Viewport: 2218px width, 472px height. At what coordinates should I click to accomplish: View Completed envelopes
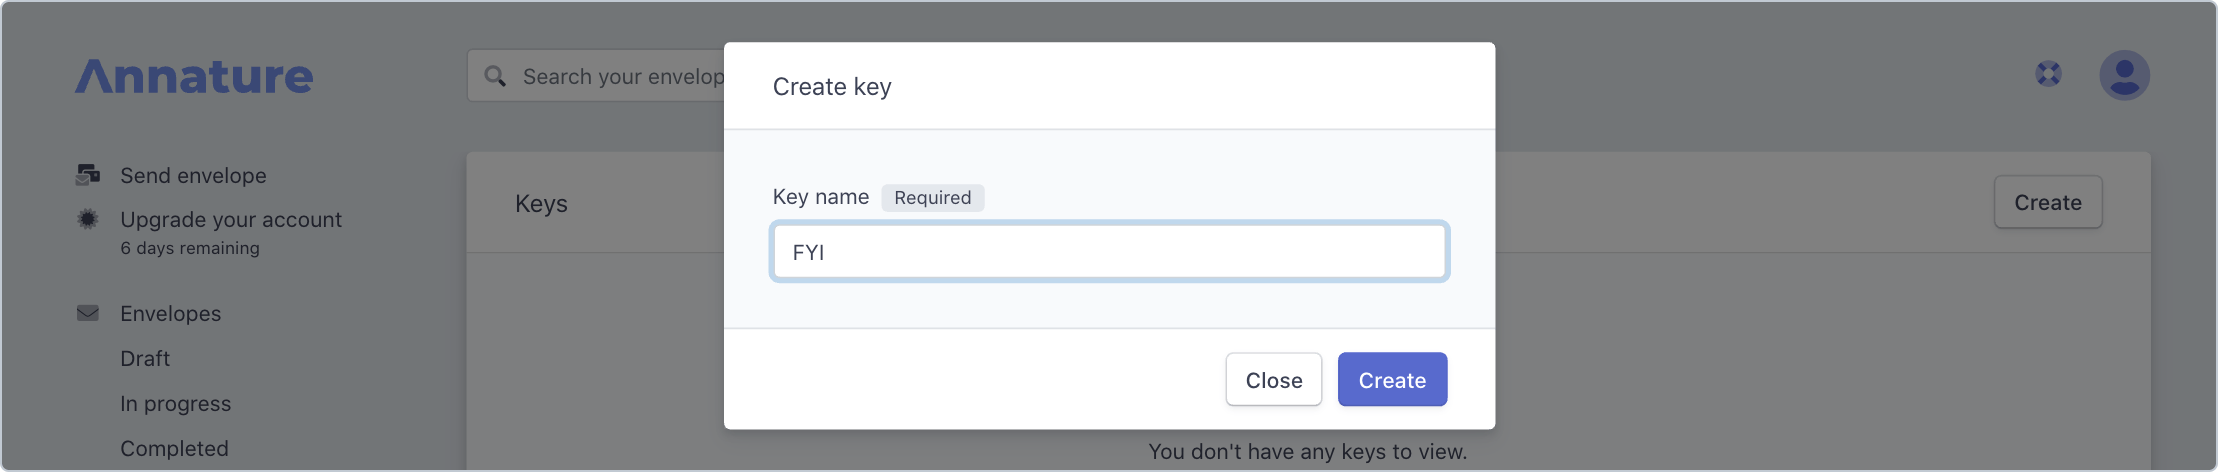[174, 449]
